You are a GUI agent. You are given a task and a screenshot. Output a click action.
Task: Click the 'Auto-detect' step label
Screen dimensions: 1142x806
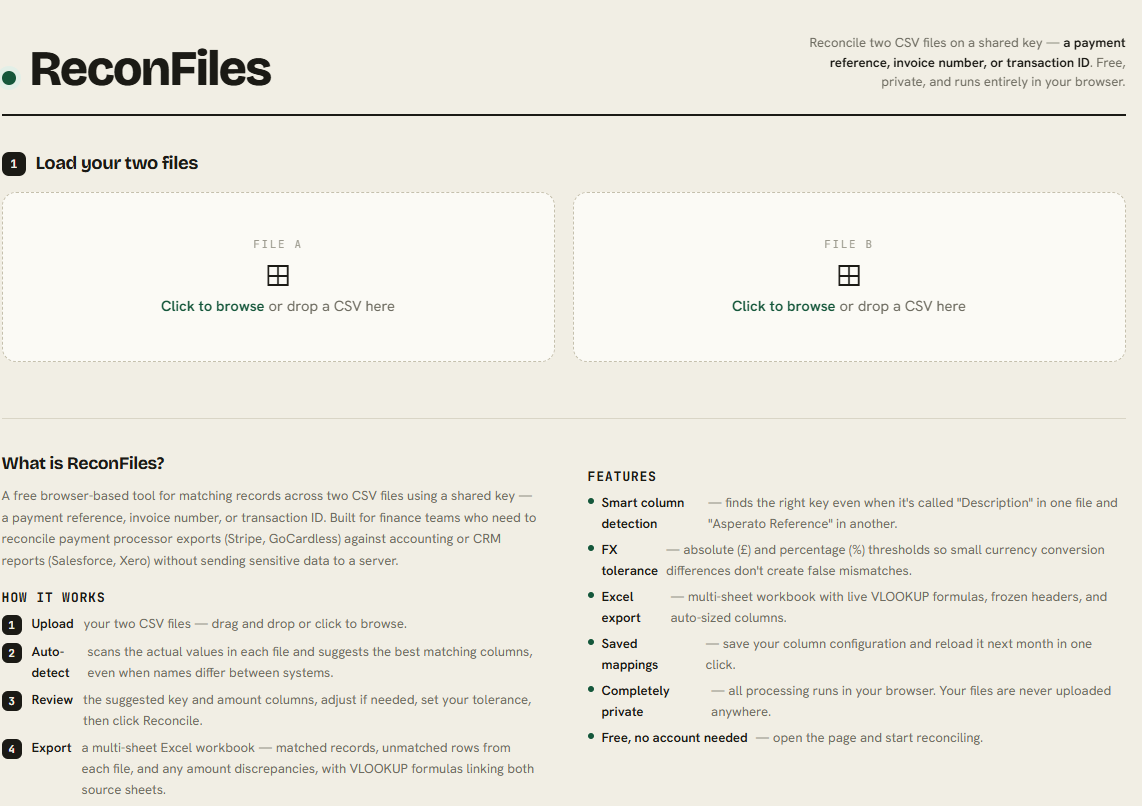[x=50, y=663]
